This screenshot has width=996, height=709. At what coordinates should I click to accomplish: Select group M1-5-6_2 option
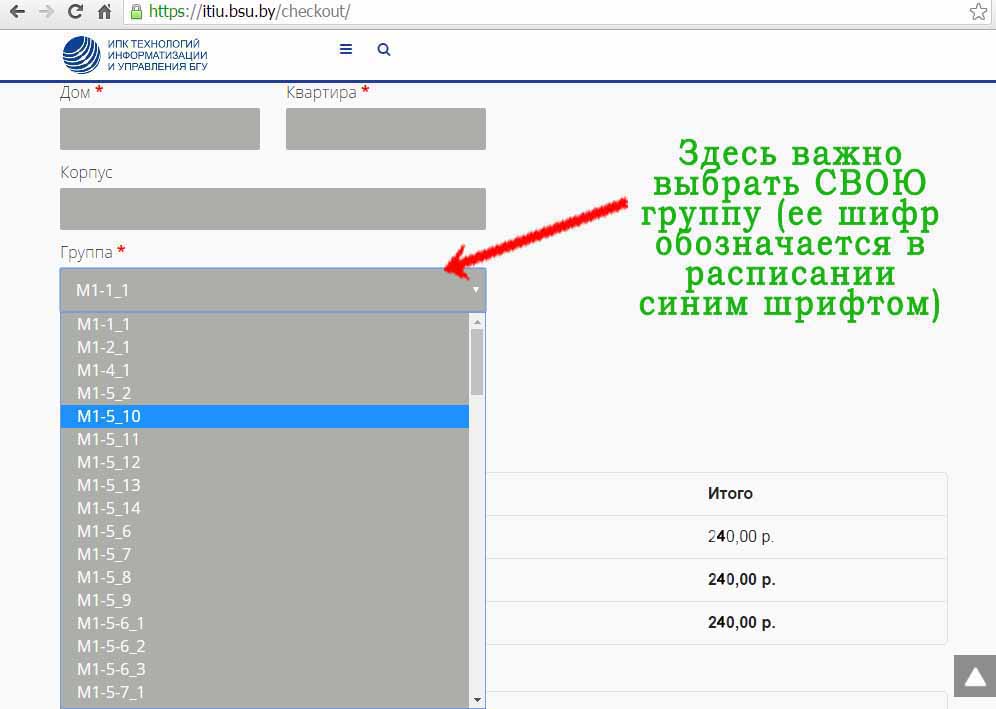[264, 646]
